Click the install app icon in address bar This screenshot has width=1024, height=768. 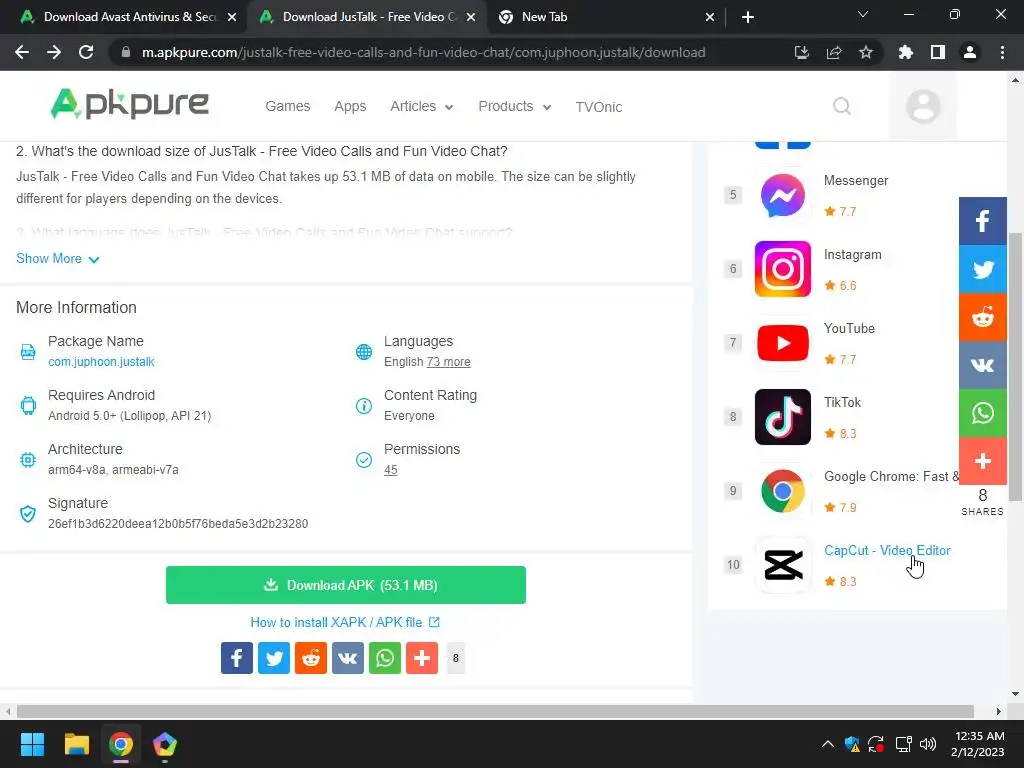tap(802, 52)
